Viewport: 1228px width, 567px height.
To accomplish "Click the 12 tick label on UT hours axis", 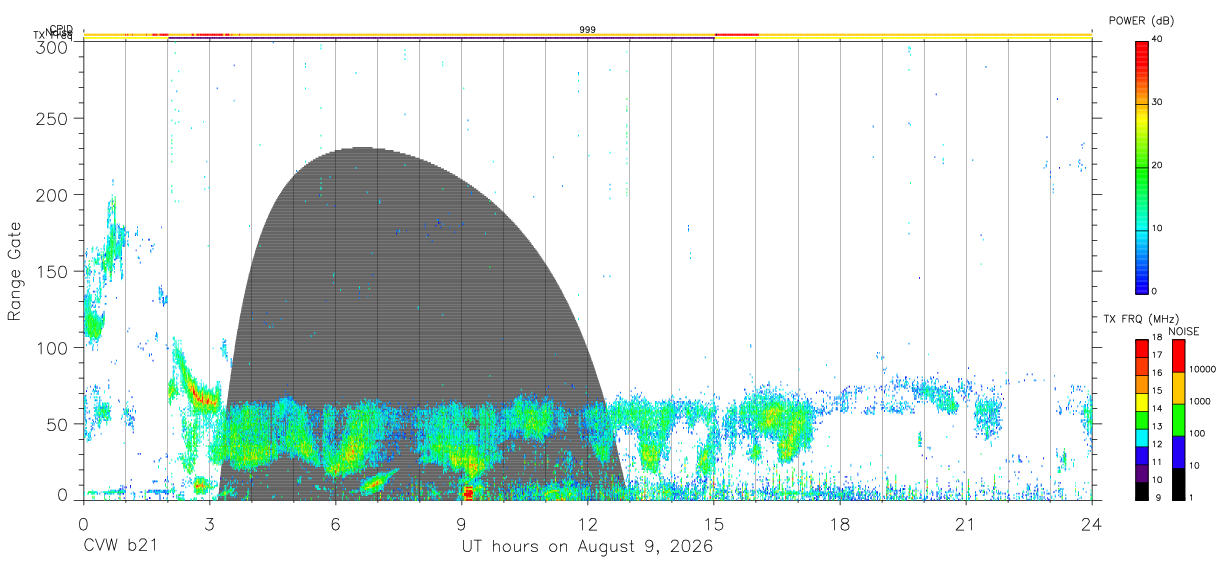I will point(588,524).
